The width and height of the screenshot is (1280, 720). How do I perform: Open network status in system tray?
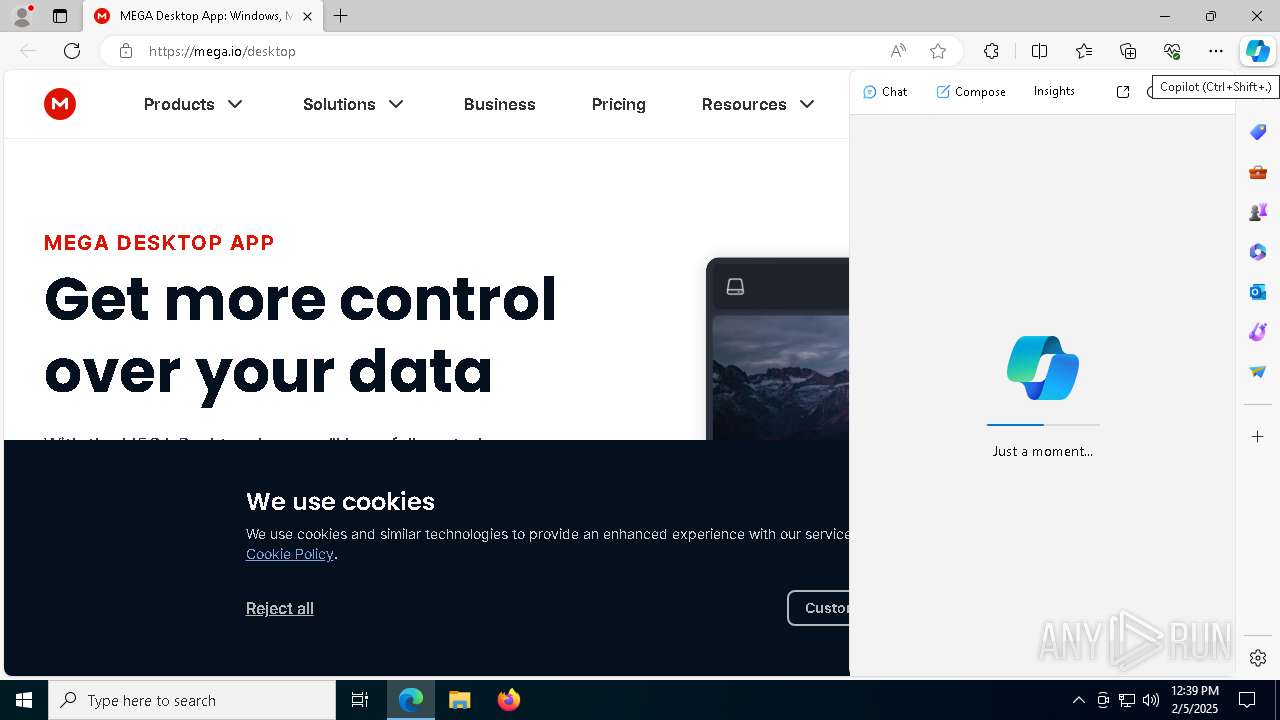pos(1127,700)
